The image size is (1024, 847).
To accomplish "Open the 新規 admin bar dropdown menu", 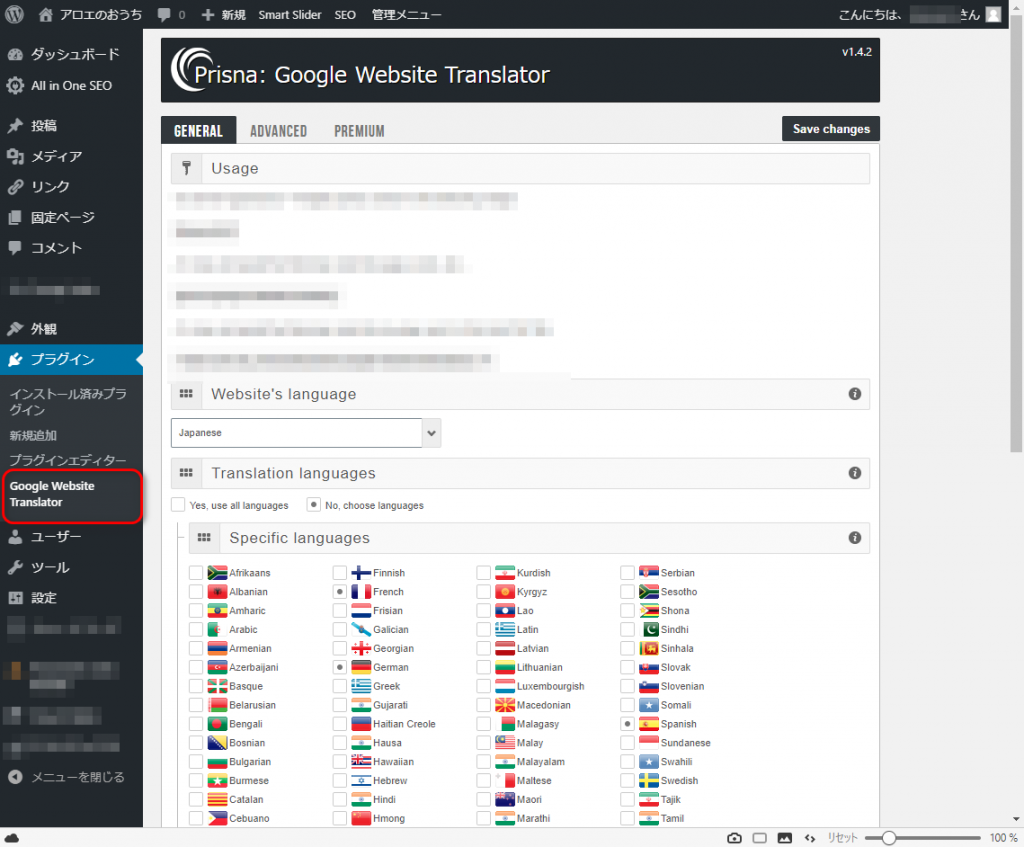I will point(223,15).
